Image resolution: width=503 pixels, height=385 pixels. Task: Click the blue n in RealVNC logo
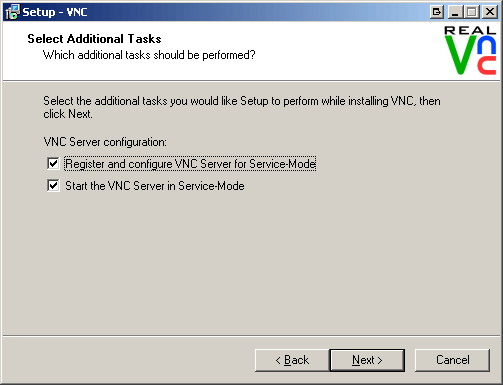486,45
